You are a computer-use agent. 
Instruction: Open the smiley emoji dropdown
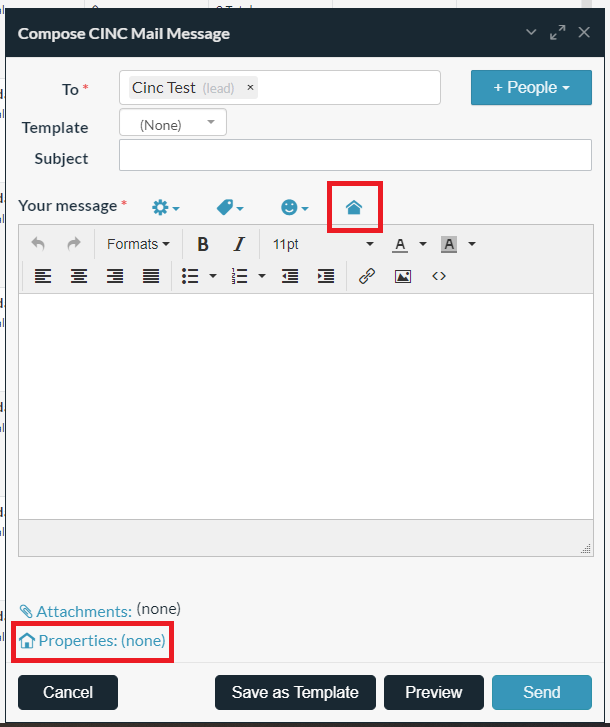[x=294, y=207]
